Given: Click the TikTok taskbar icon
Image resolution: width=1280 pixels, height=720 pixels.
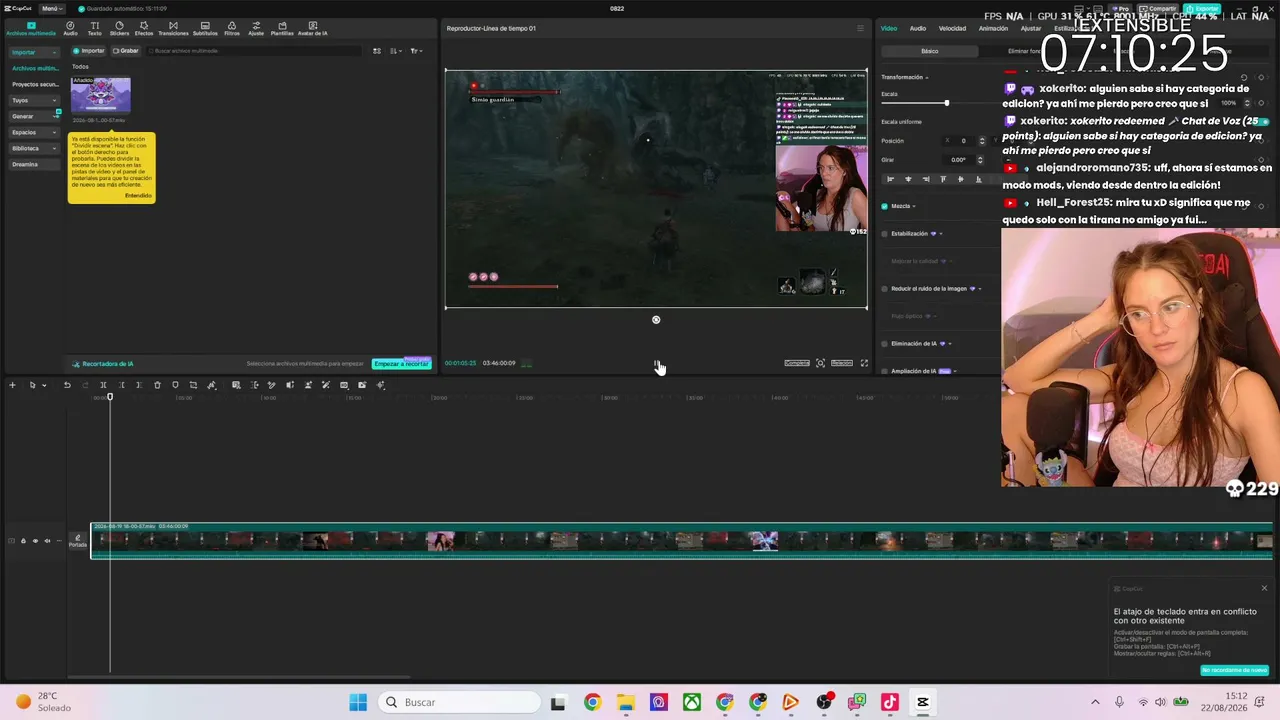Looking at the screenshot, I should pos(889,702).
